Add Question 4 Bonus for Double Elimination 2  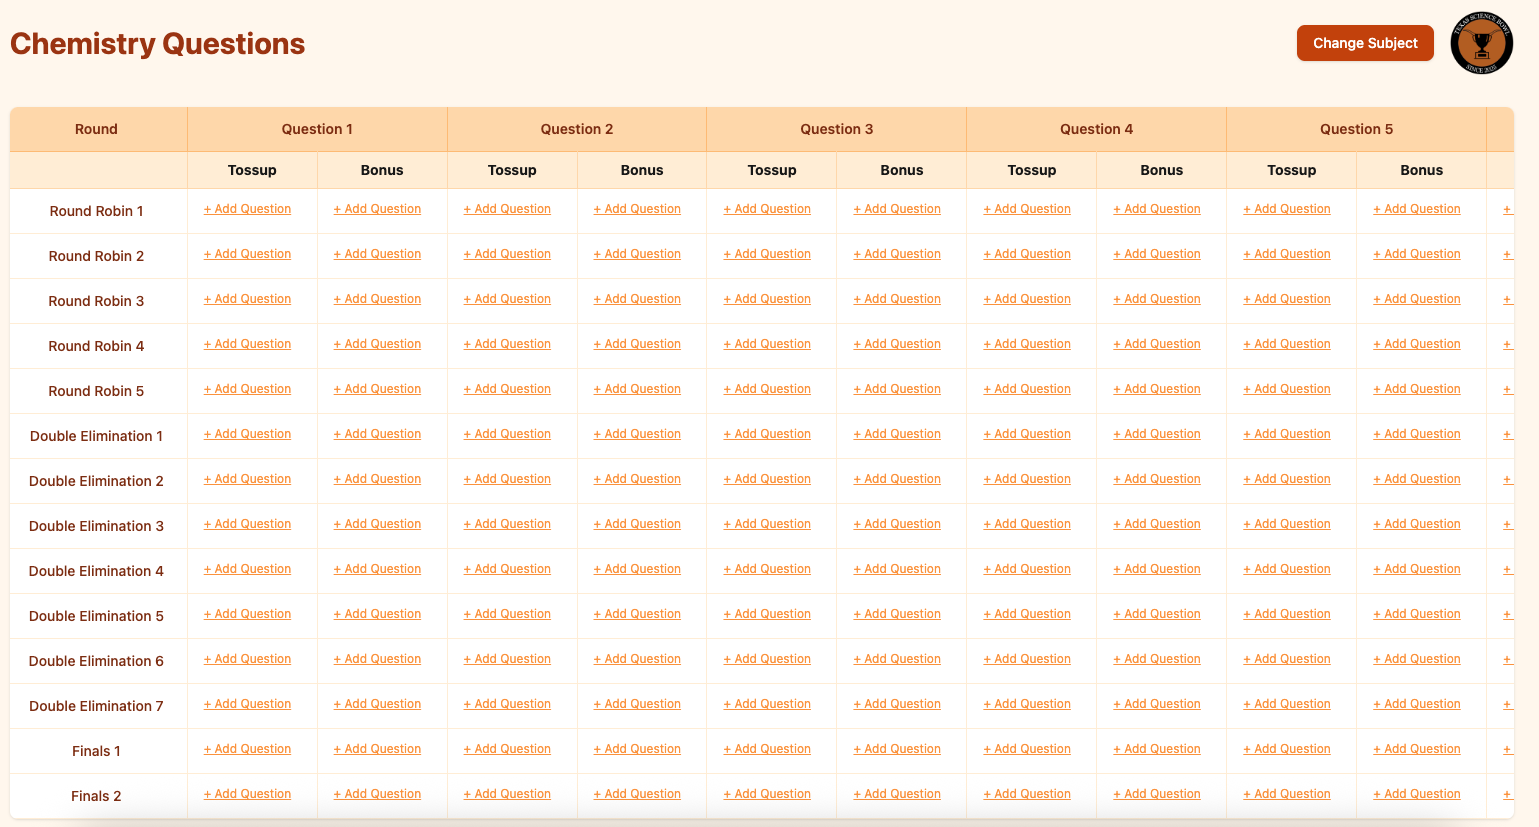pyautogui.click(x=1157, y=479)
